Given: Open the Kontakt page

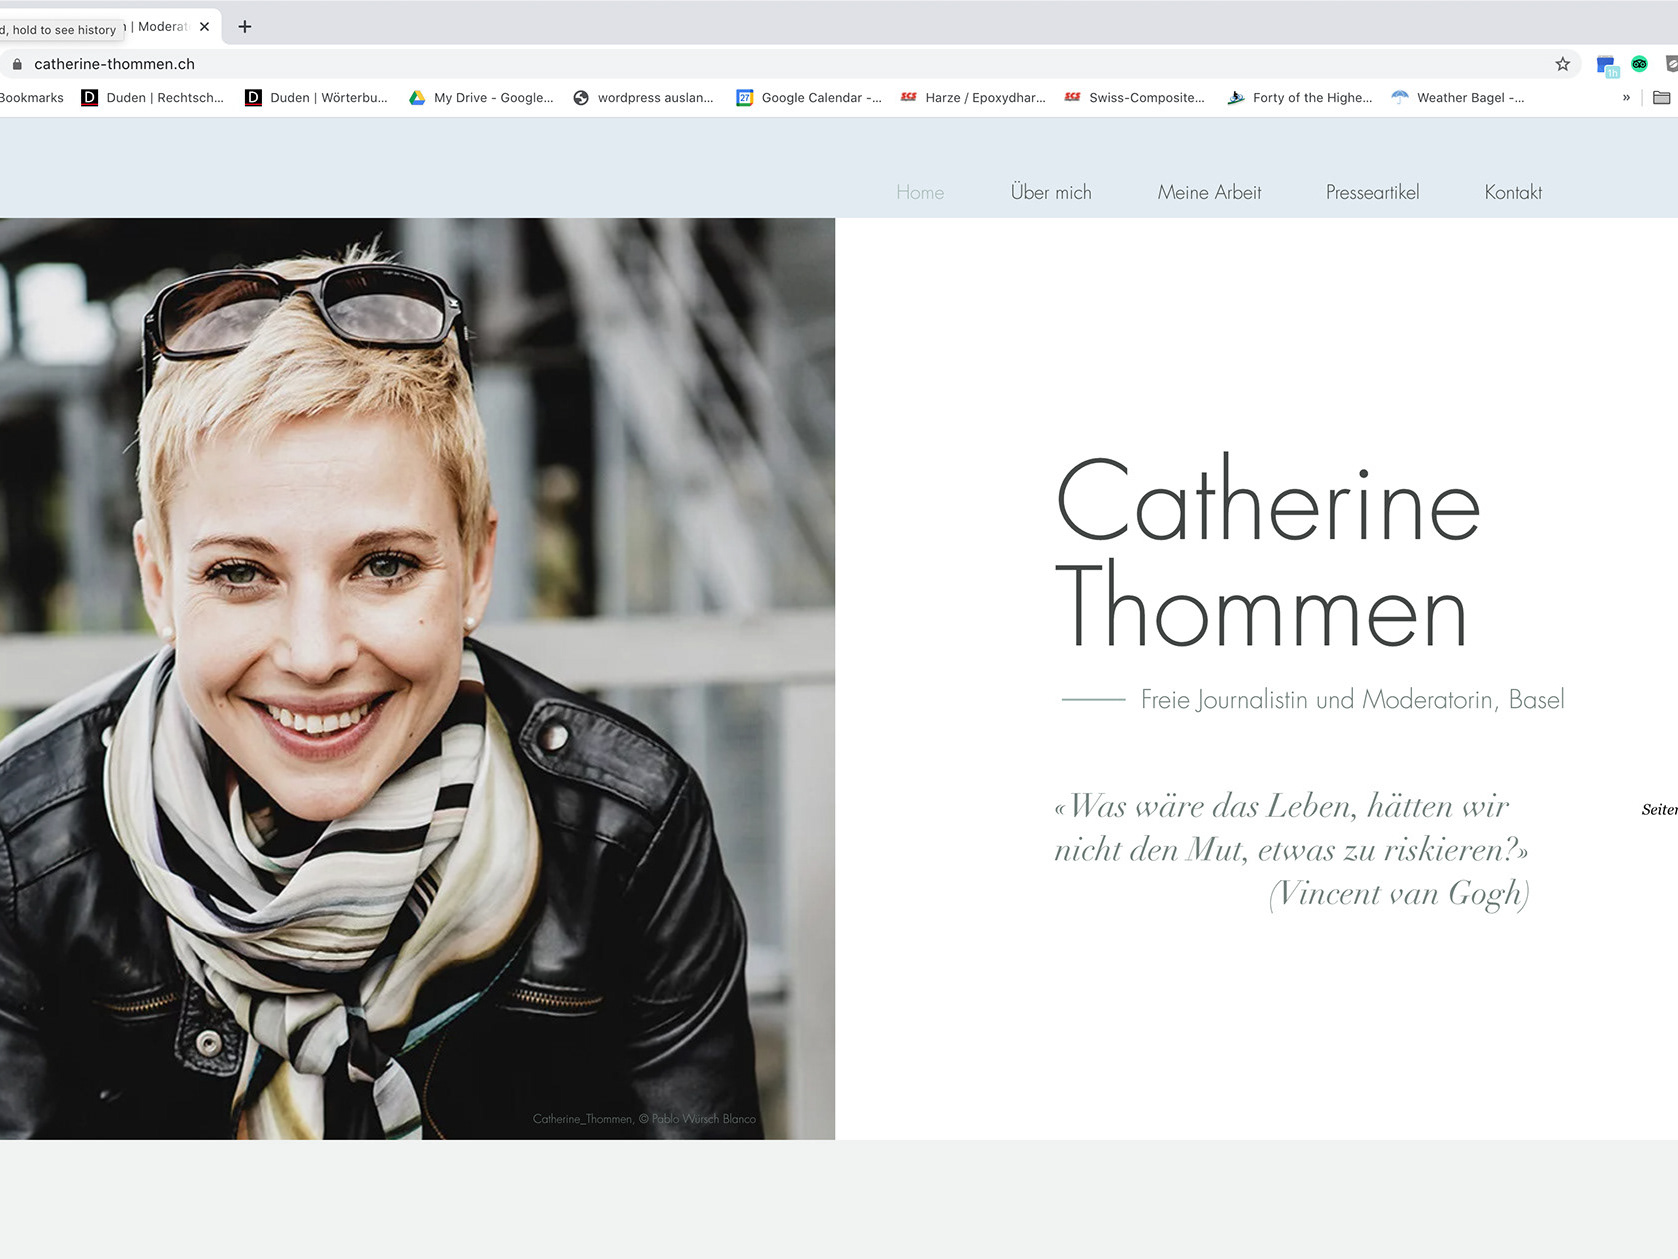Looking at the screenshot, I should (x=1513, y=192).
